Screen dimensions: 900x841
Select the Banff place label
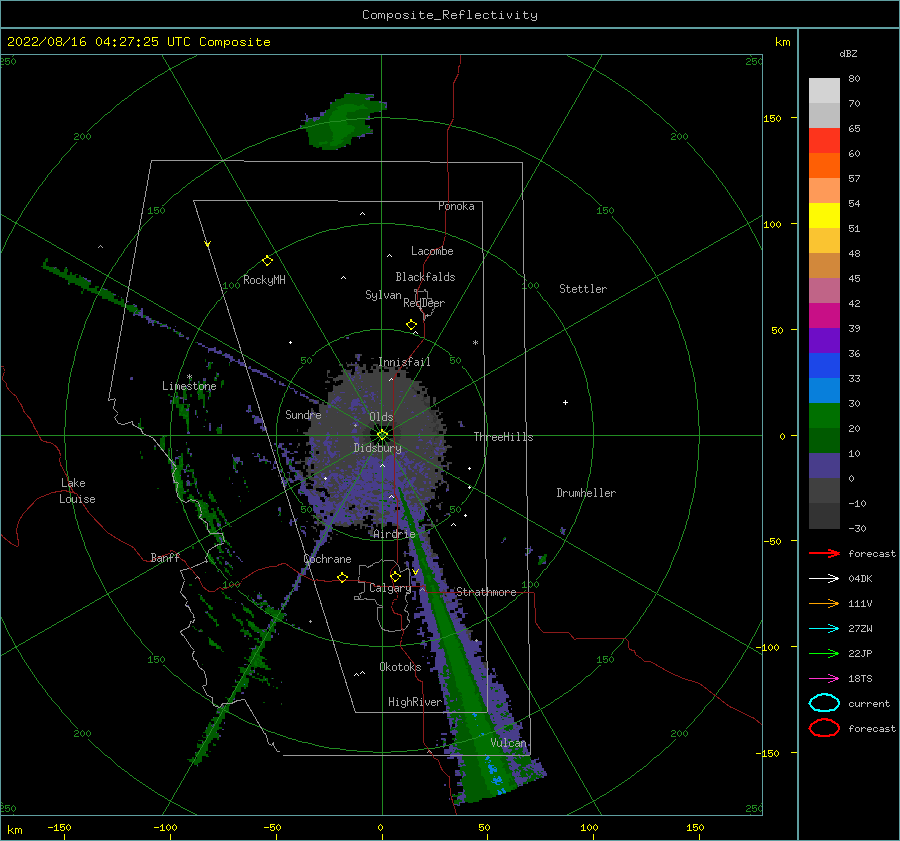[x=165, y=557]
